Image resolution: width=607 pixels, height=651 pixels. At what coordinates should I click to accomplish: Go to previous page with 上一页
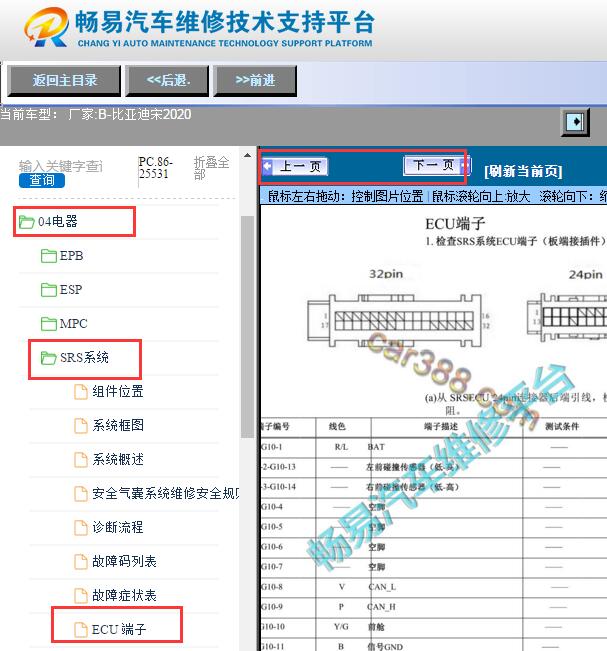coord(296,167)
